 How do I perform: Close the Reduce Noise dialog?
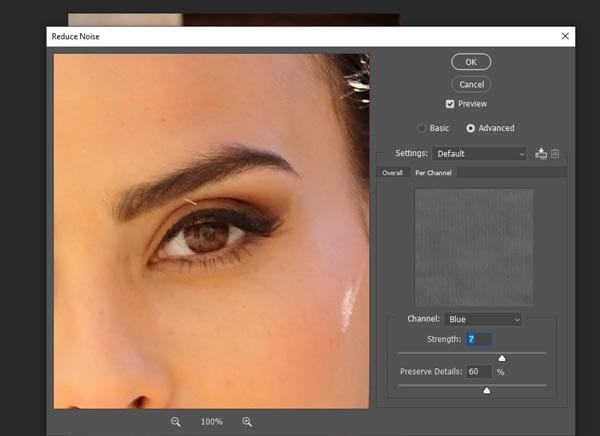(x=565, y=36)
